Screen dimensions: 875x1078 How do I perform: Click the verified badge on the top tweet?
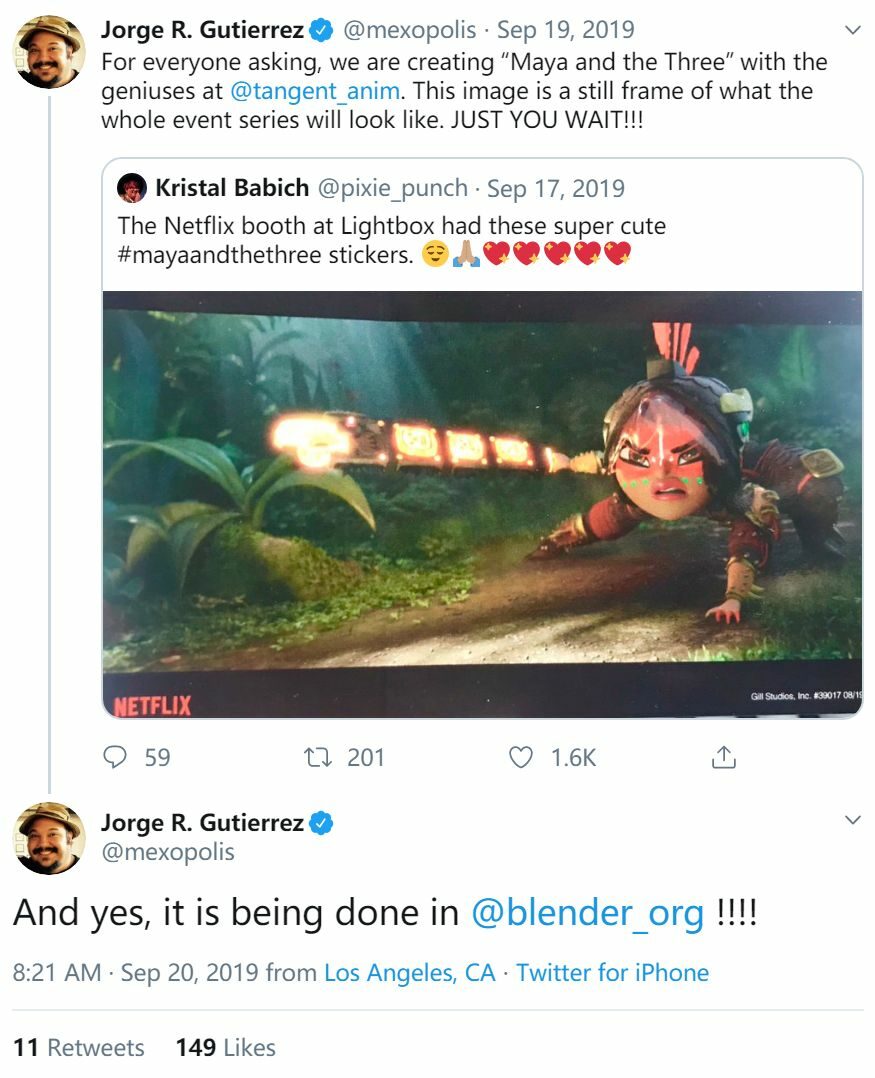[321, 31]
